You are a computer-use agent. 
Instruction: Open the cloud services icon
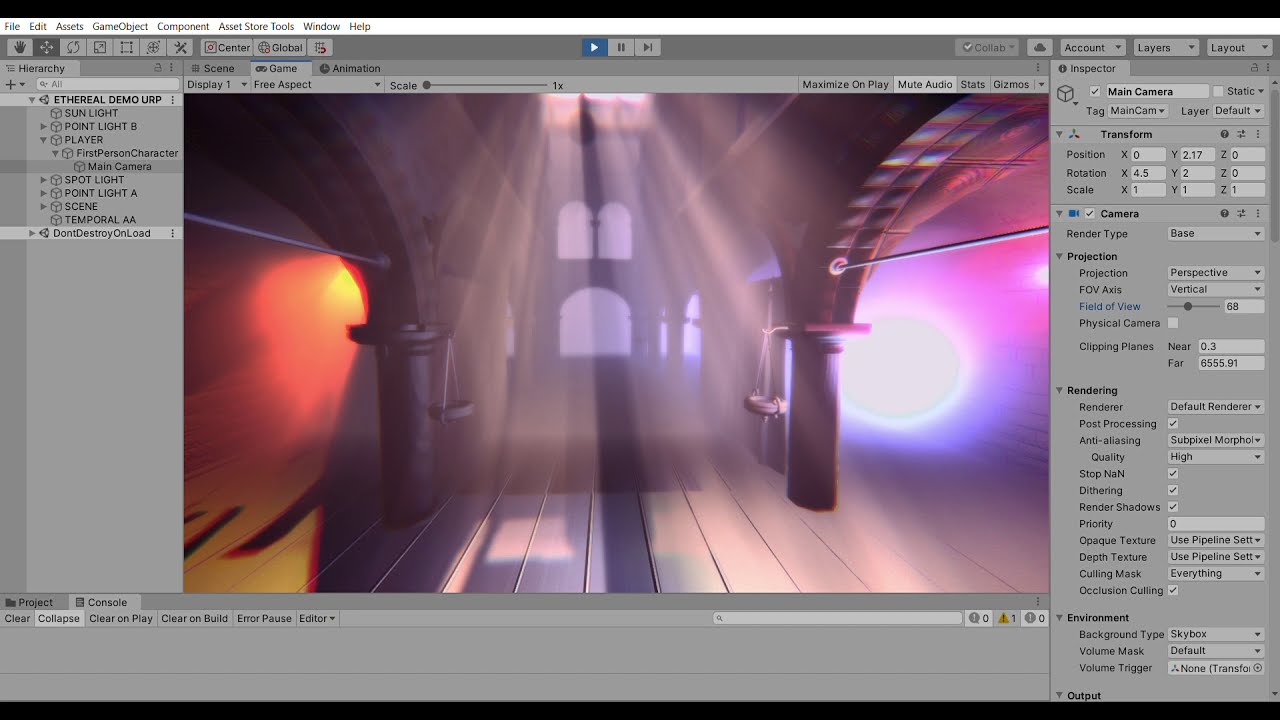coord(1039,47)
